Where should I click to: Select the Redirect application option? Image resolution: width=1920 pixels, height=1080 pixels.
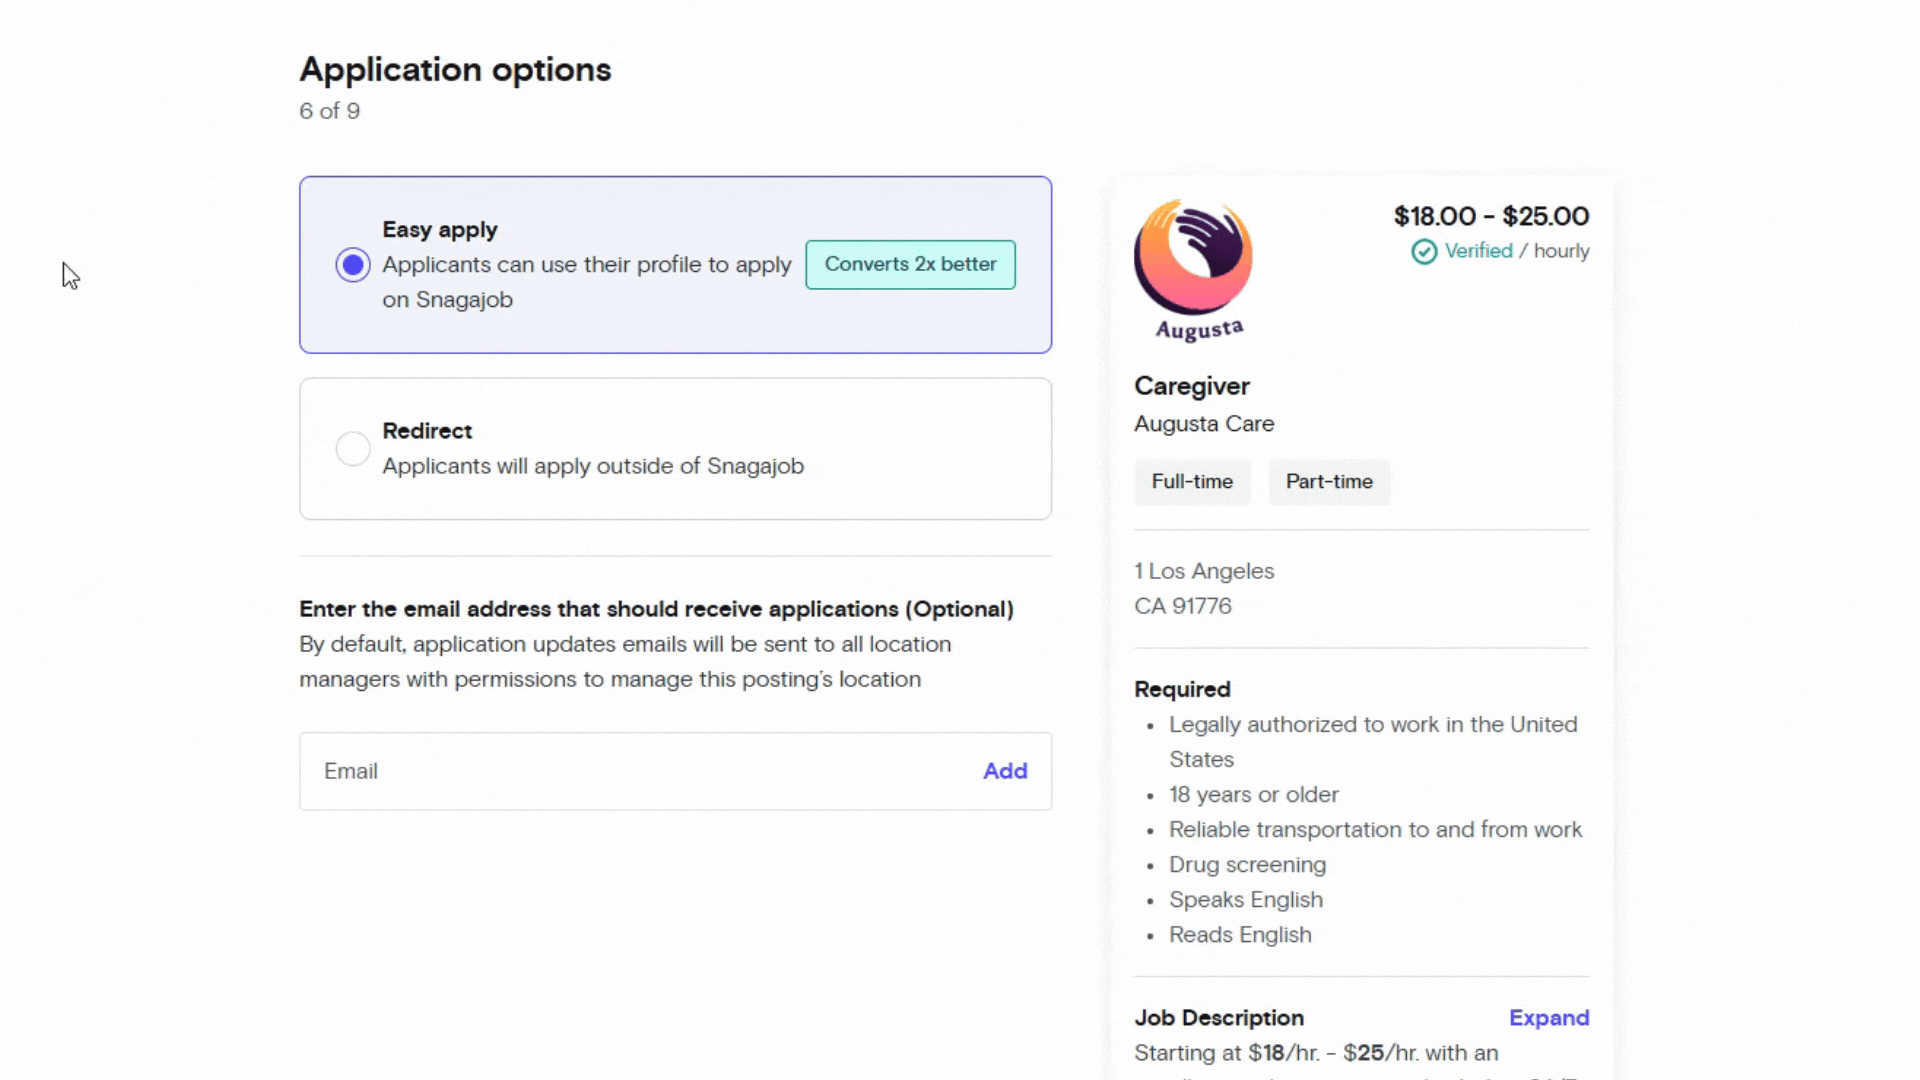point(353,448)
